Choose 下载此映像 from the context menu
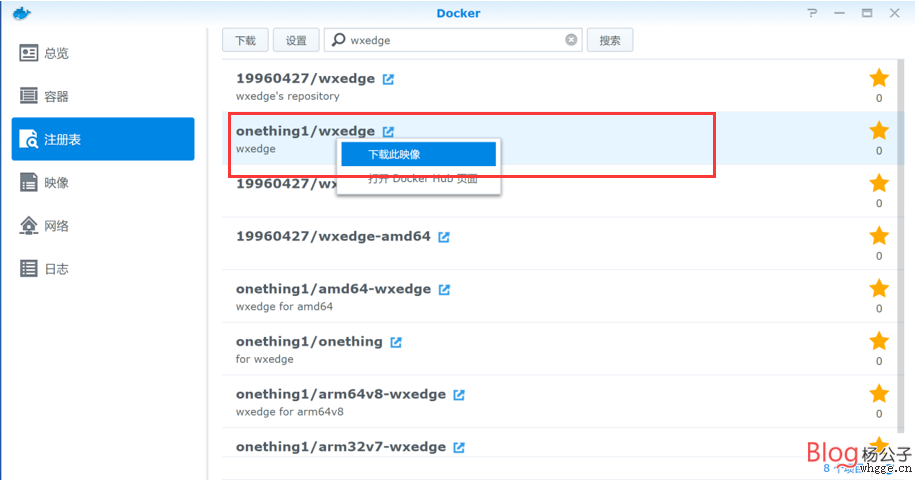The image size is (920, 480). [418, 154]
